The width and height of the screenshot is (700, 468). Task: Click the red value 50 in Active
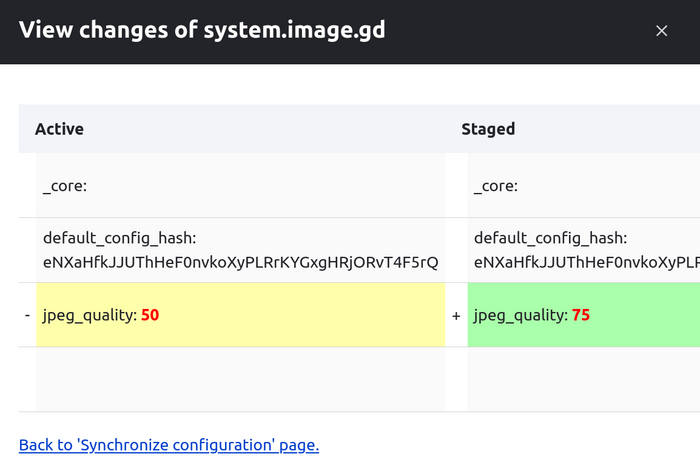point(150,315)
